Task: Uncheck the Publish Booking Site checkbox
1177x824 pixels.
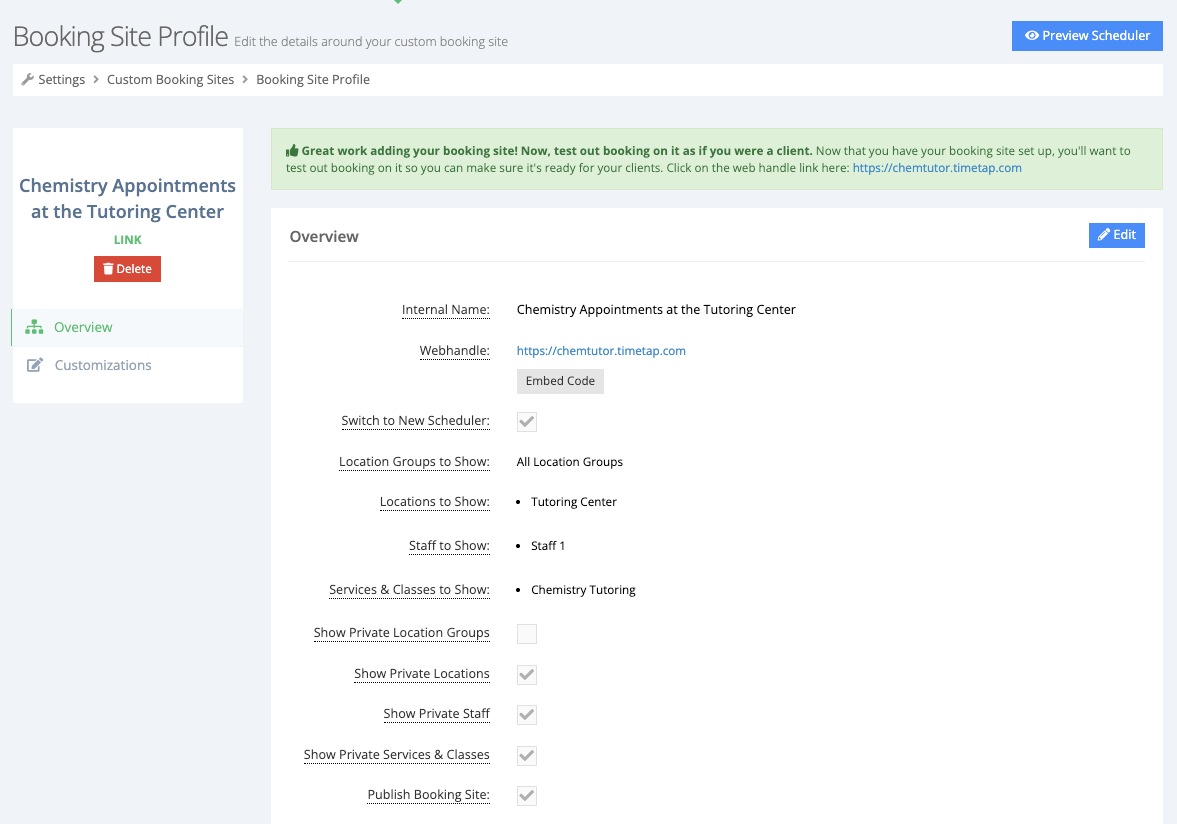Action: [527, 795]
